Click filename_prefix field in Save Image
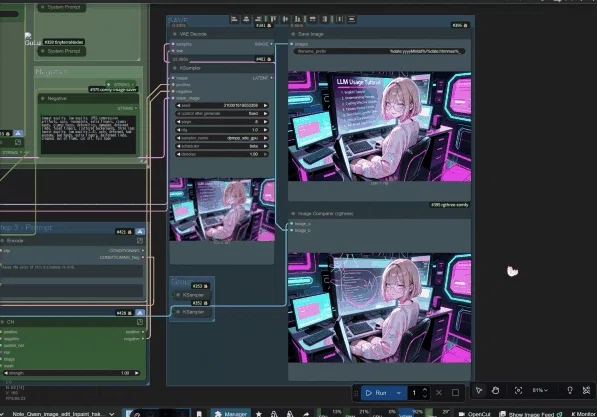Screen dimensions: 597x417 [x=379, y=51]
